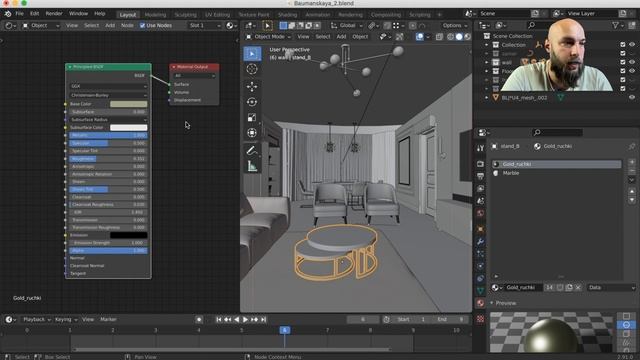
Task: Open the GGX distribution dropdown in Principled BSDF
Action: click(108, 86)
